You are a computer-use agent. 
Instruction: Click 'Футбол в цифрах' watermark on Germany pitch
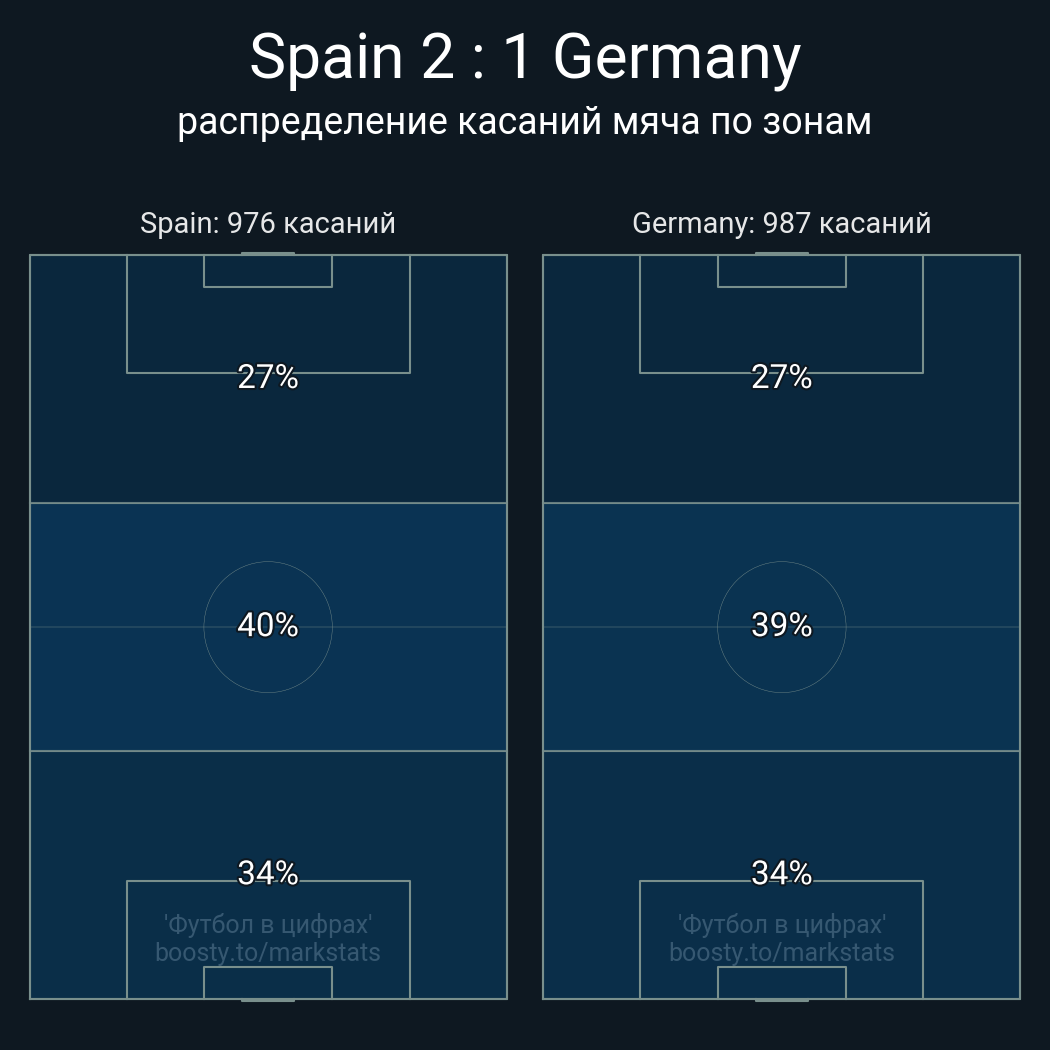coord(781,925)
